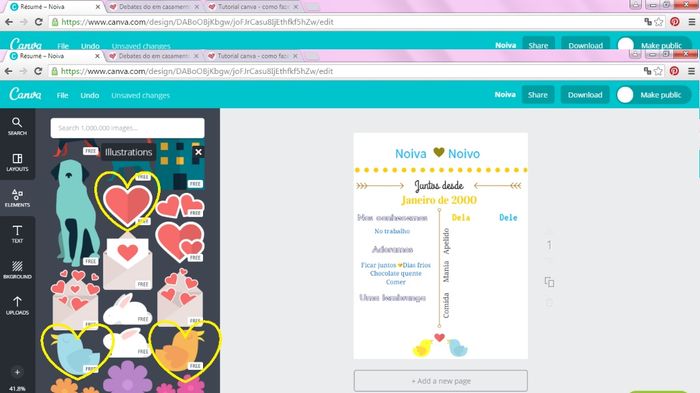Open the Background panel

coord(17,270)
